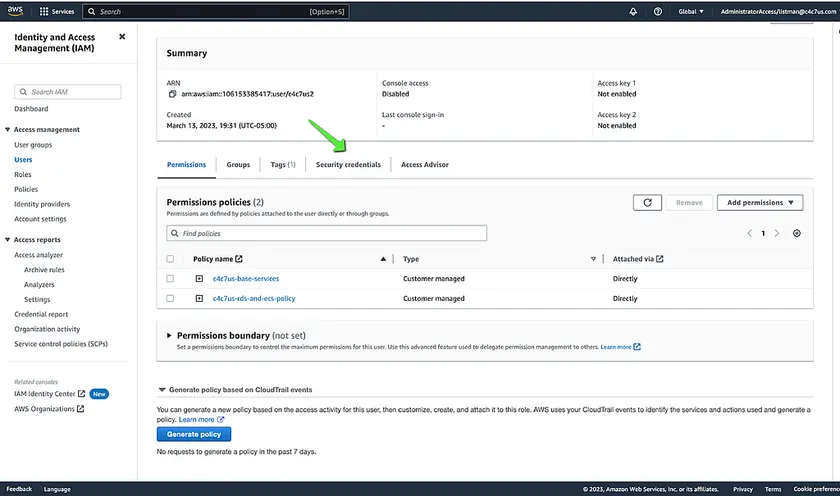Open Terms link in footer
Image resolution: width=840 pixels, height=496 pixels.
pyautogui.click(x=773, y=489)
